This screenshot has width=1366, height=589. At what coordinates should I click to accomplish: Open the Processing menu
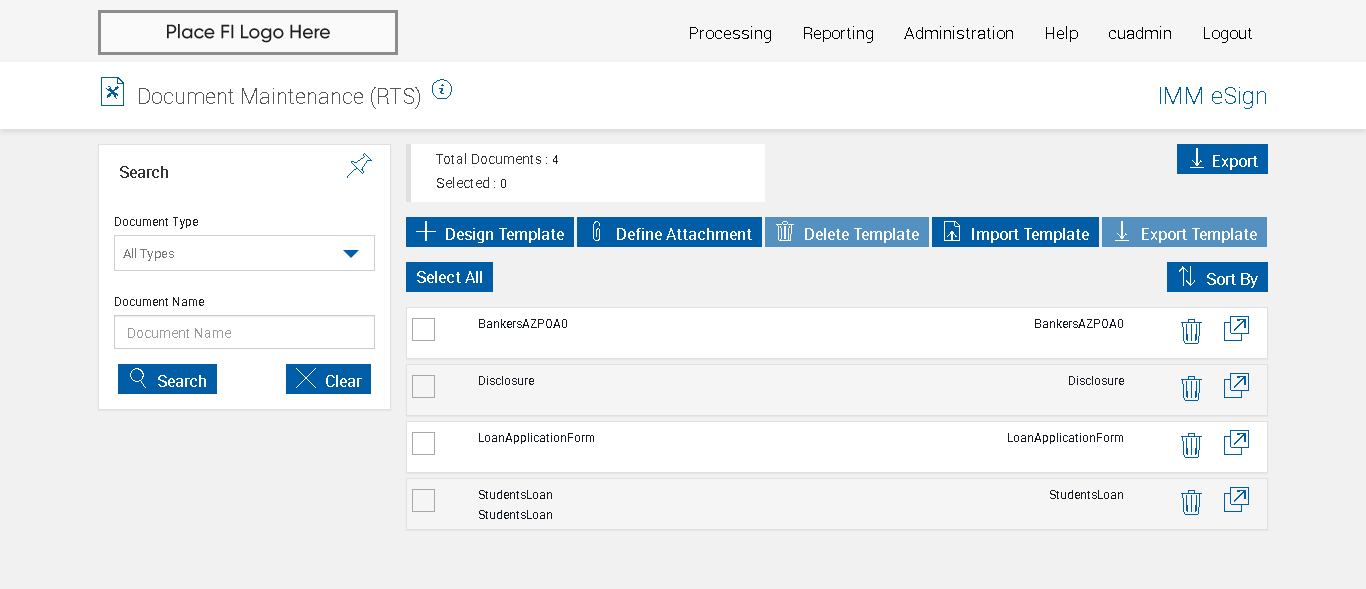click(x=730, y=33)
